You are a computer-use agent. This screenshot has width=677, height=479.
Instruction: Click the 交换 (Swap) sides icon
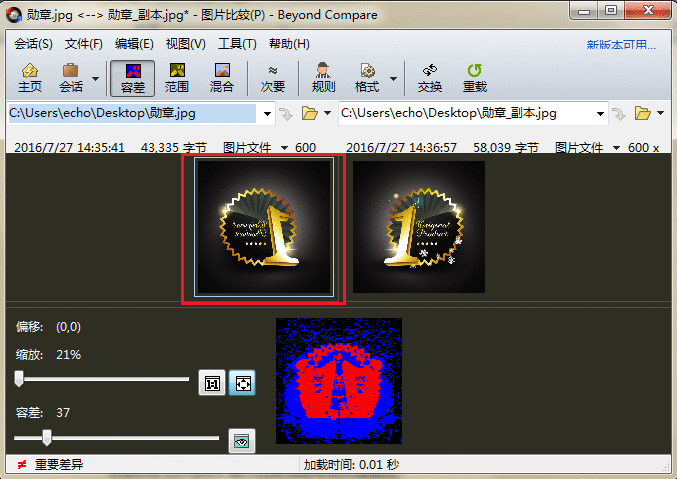430,77
